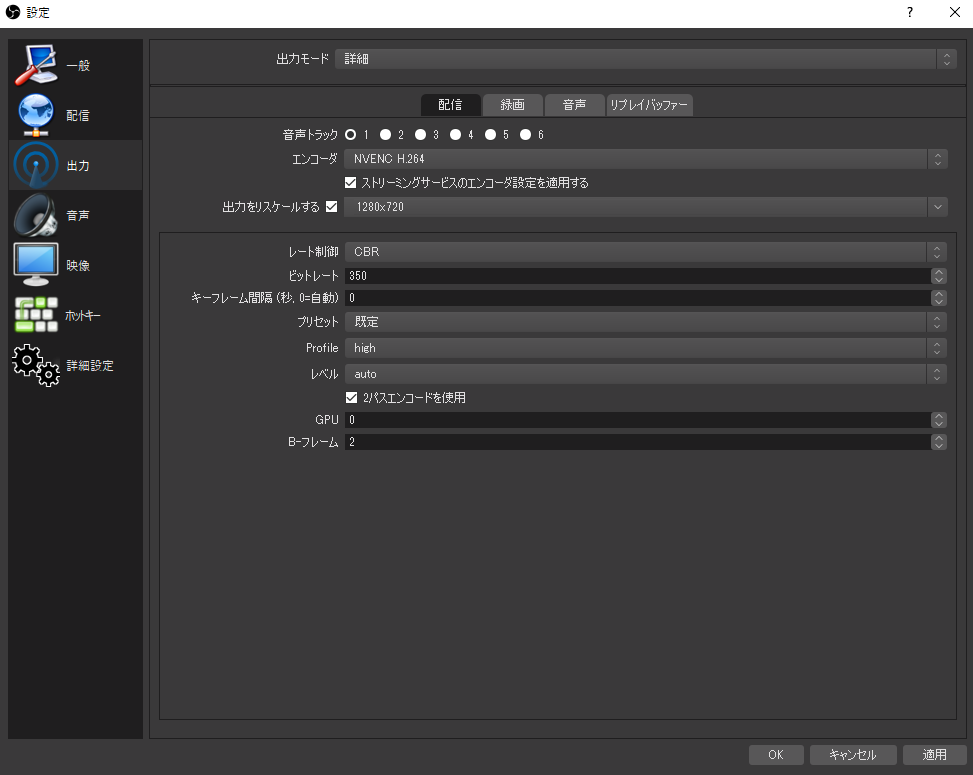Click the キーフレーム間隔 spinner arrows
The height and width of the screenshot is (775, 973).
pyautogui.click(x=939, y=298)
